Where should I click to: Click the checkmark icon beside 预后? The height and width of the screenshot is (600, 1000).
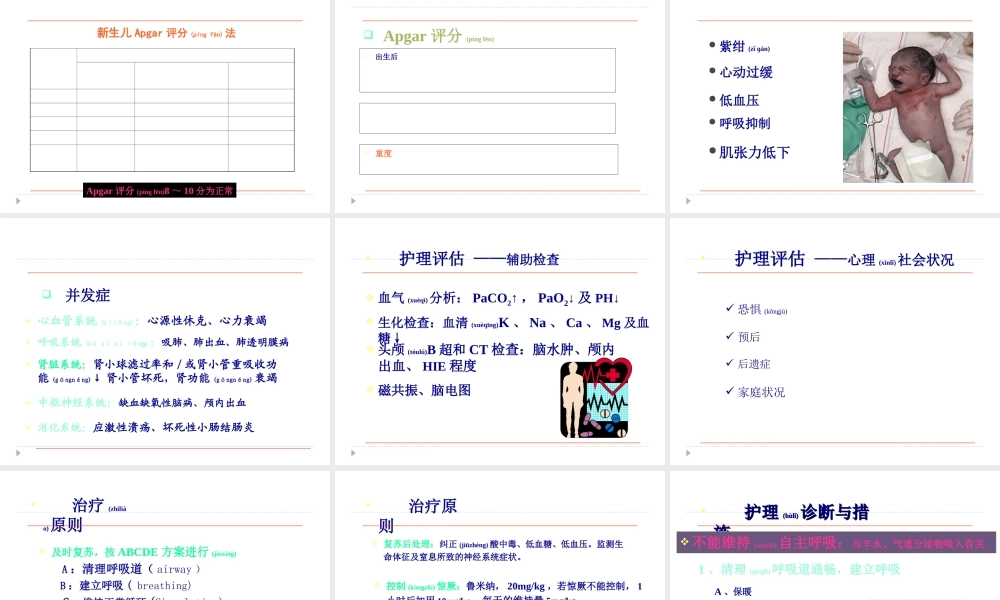(x=731, y=337)
